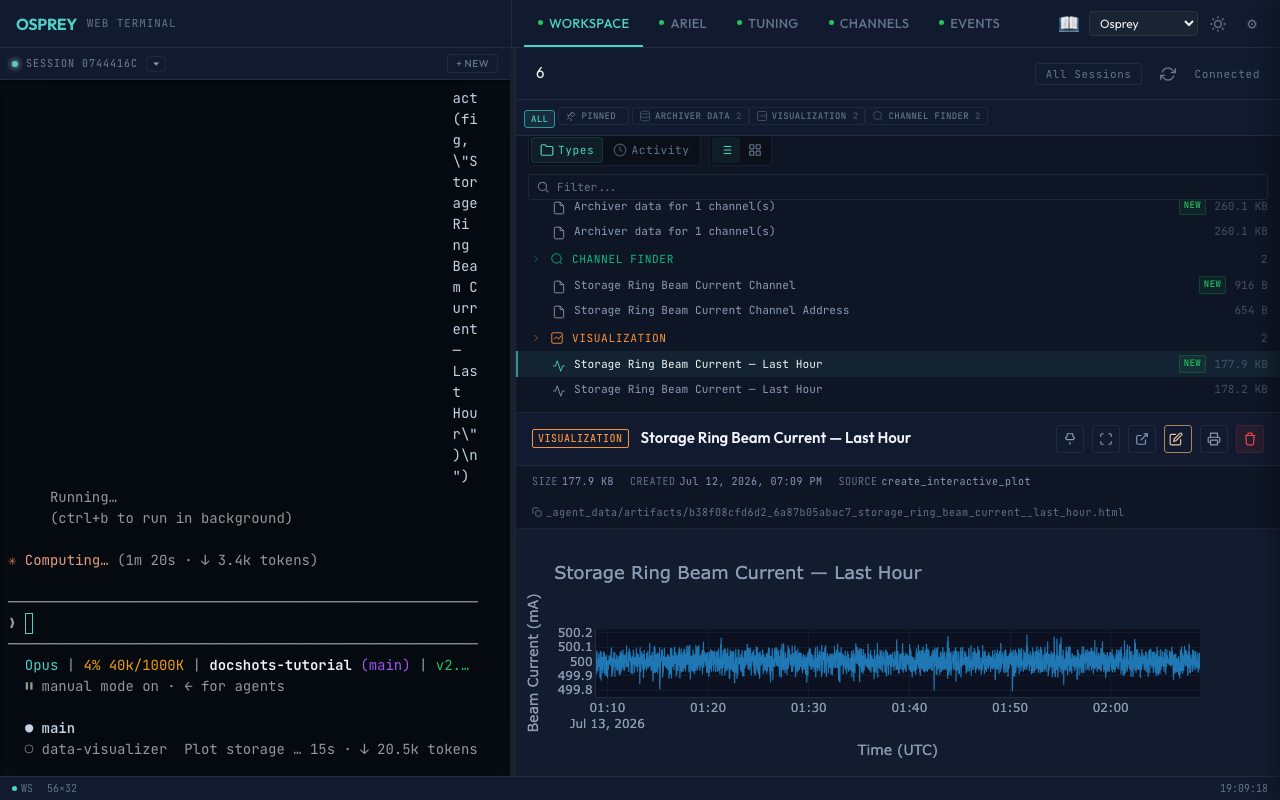The height and width of the screenshot is (800, 1280).
Task: Switch to grid view layout
Action: click(x=755, y=150)
